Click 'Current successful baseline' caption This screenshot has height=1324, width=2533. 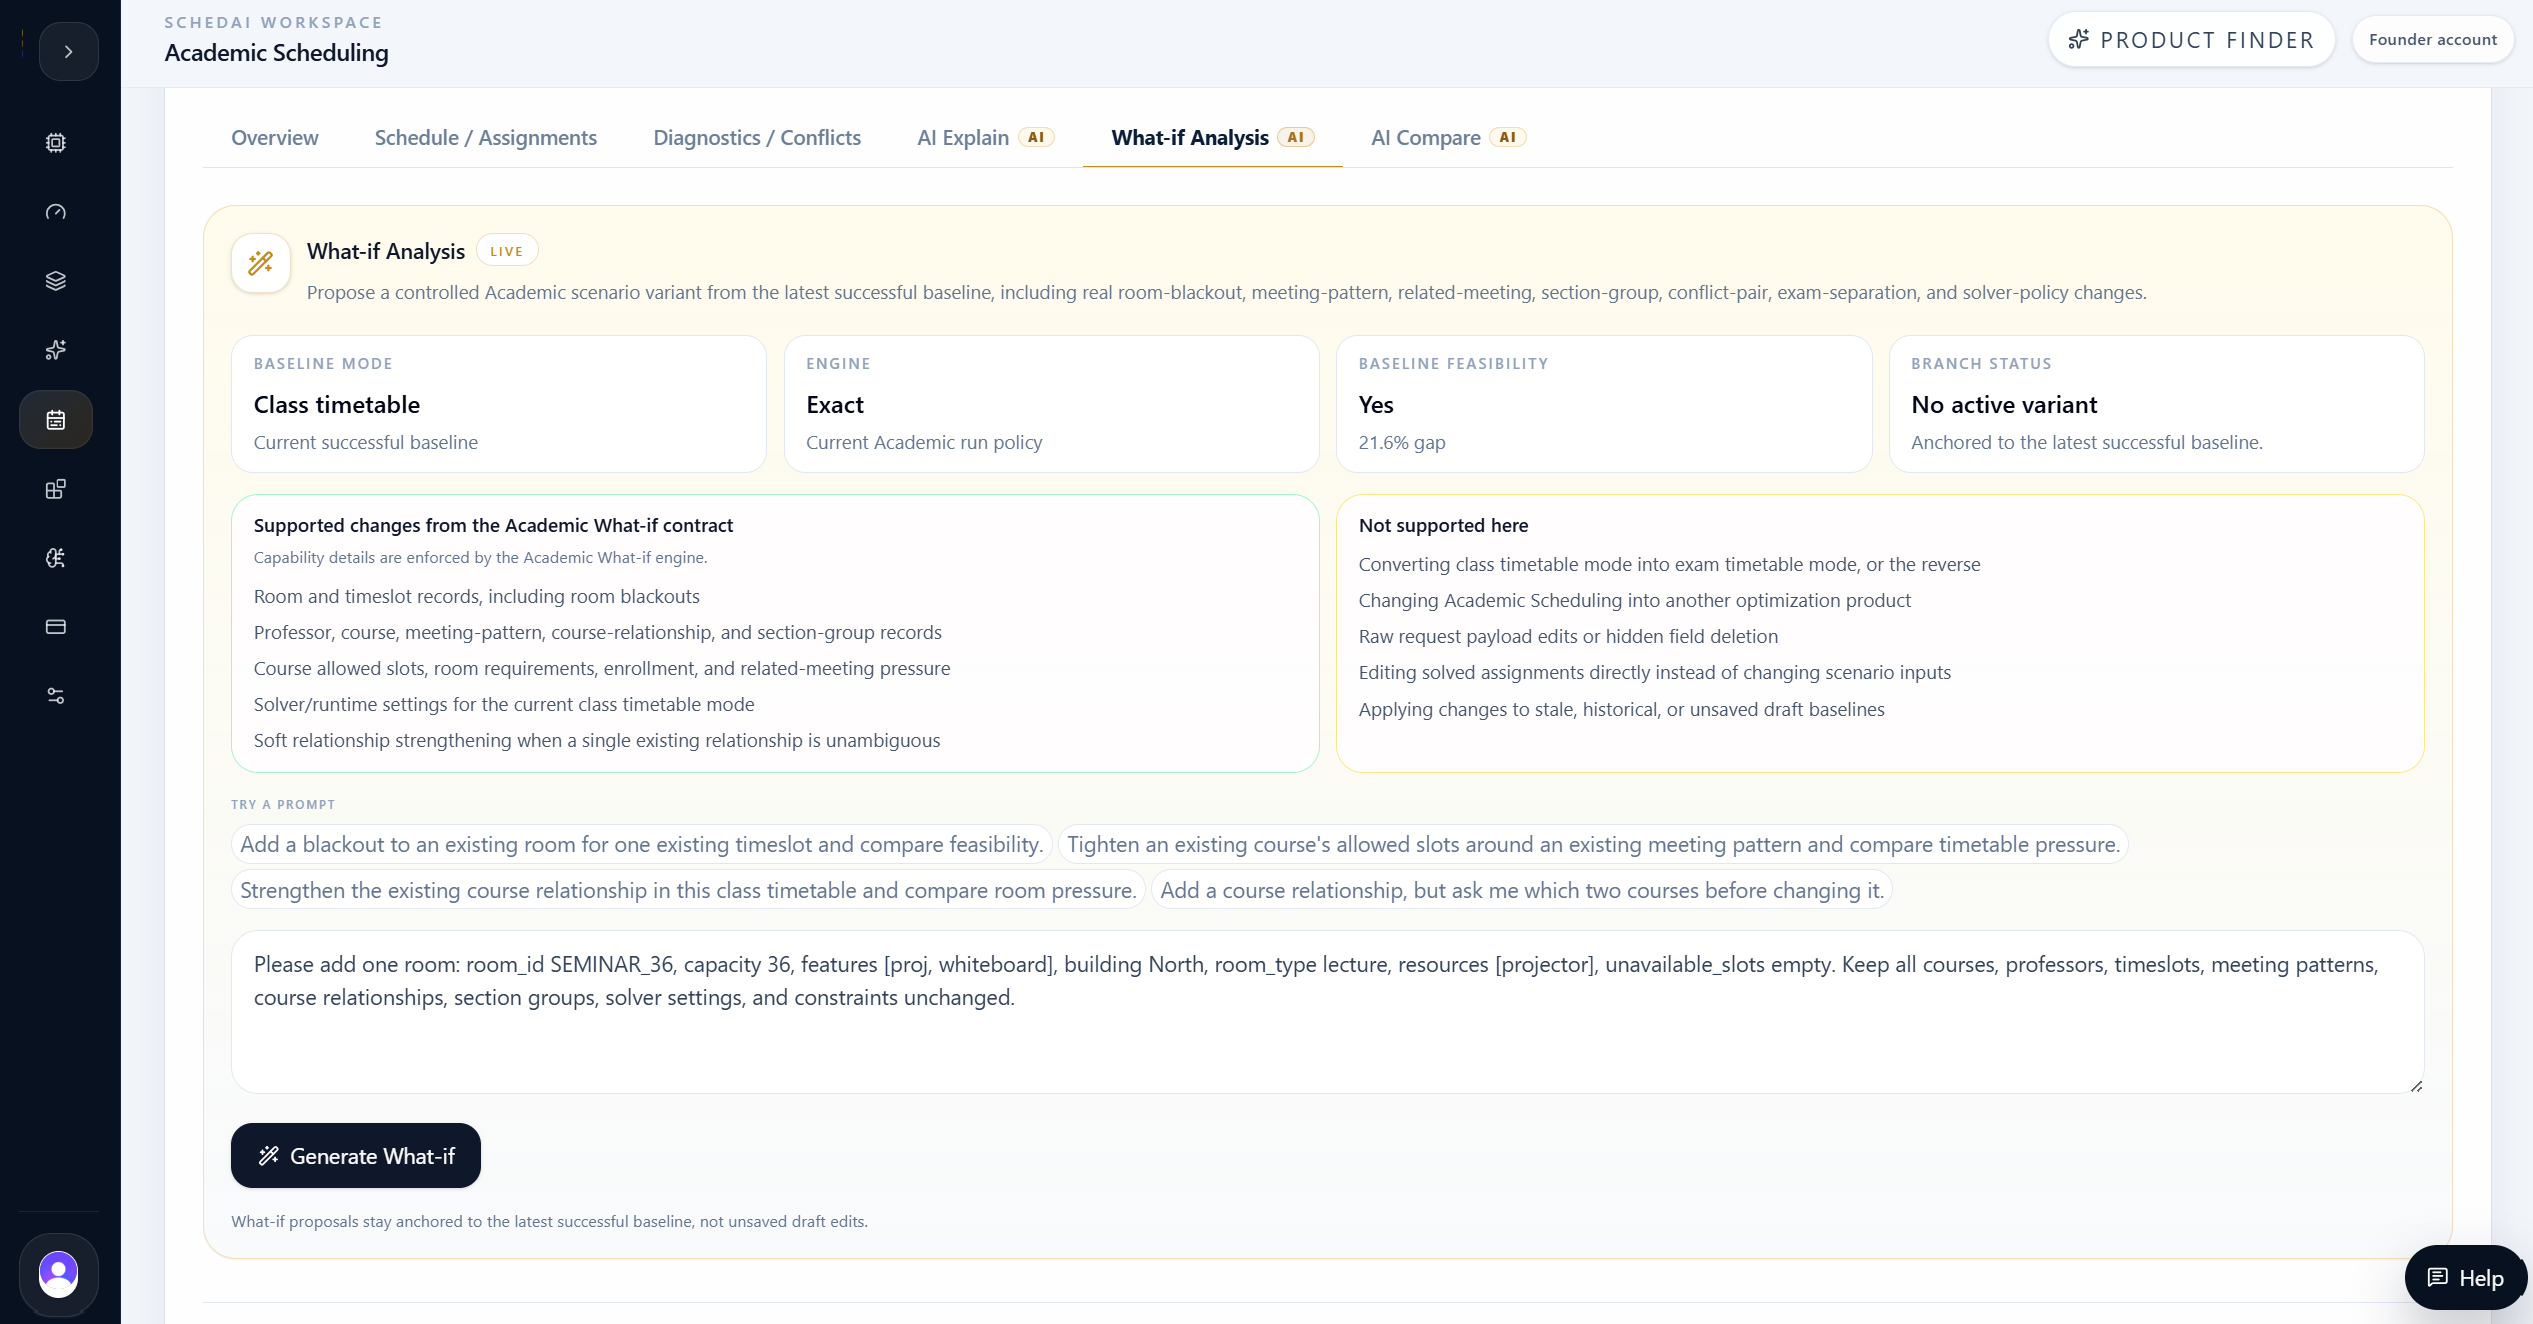tap(366, 443)
